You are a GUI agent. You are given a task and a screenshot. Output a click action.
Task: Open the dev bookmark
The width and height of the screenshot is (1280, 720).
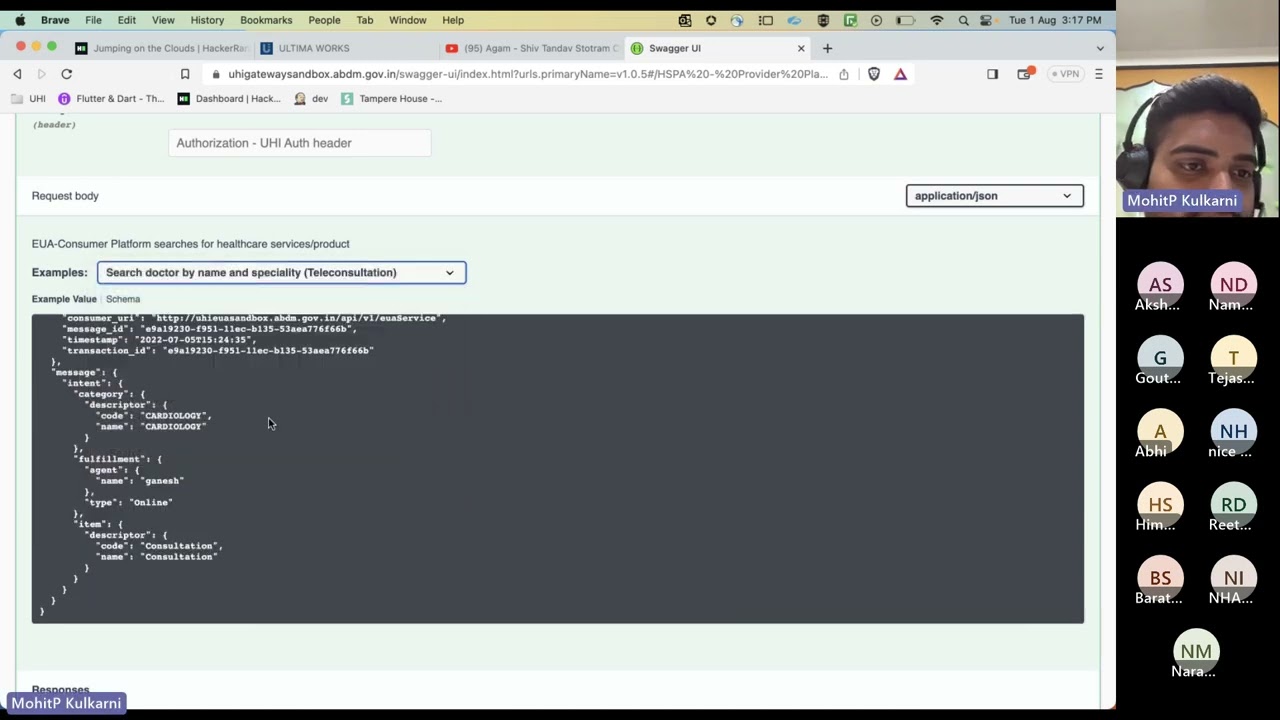pos(310,99)
